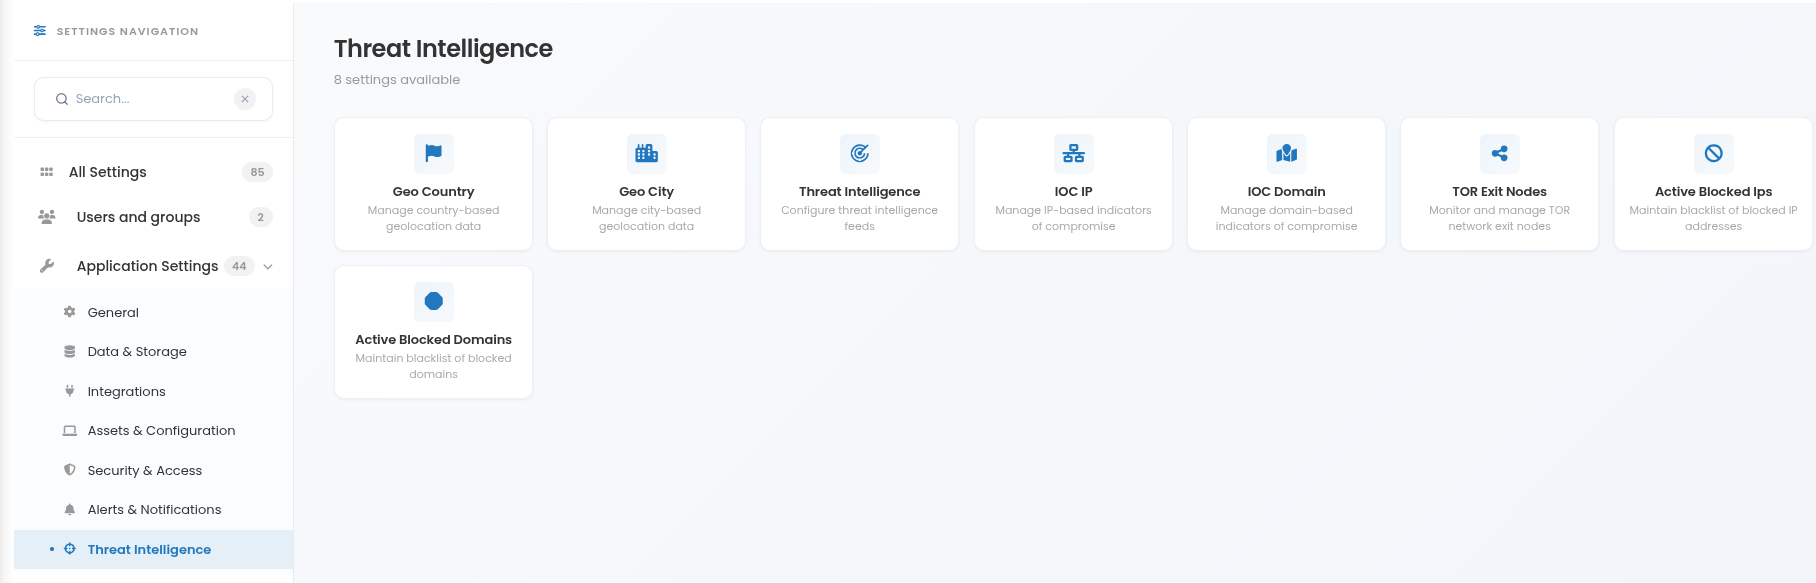Image resolution: width=1816 pixels, height=583 pixels.
Task: Click the IOC IP network icon
Action: tap(1073, 153)
